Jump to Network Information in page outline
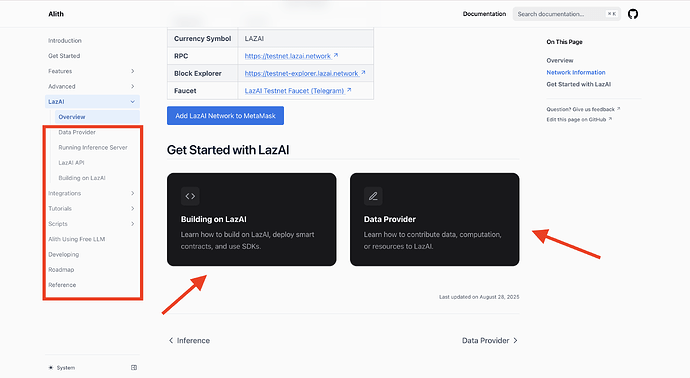The width and height of the screenshot is (690, 378). [576, 72]
